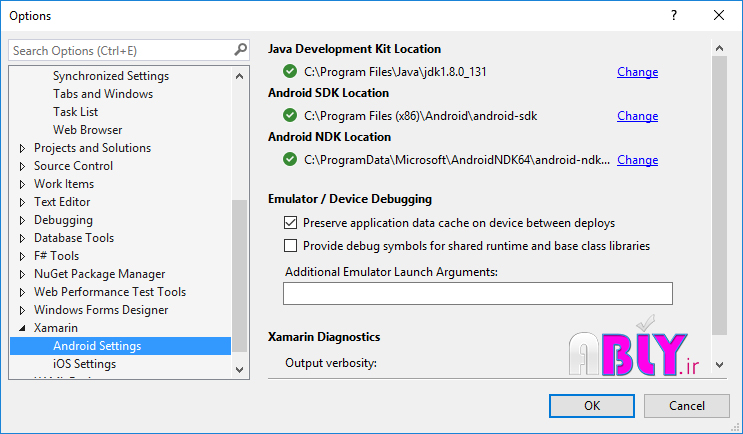Click the search magnifier icon

240,50
